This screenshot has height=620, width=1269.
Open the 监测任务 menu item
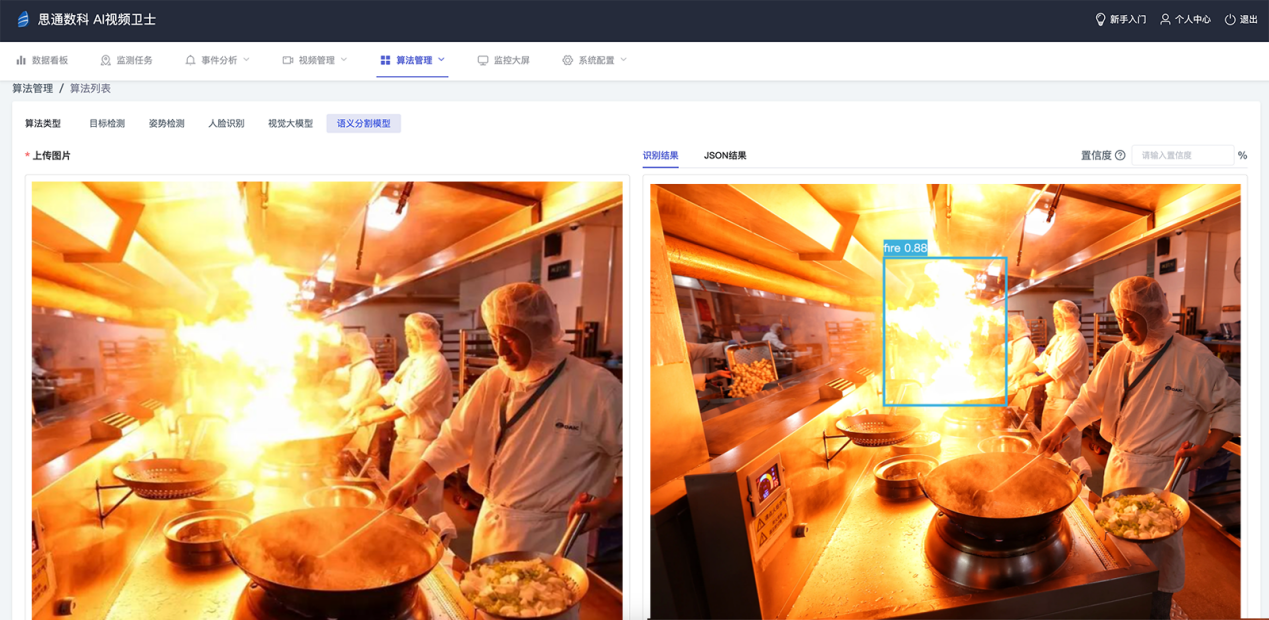click(126, 60)
